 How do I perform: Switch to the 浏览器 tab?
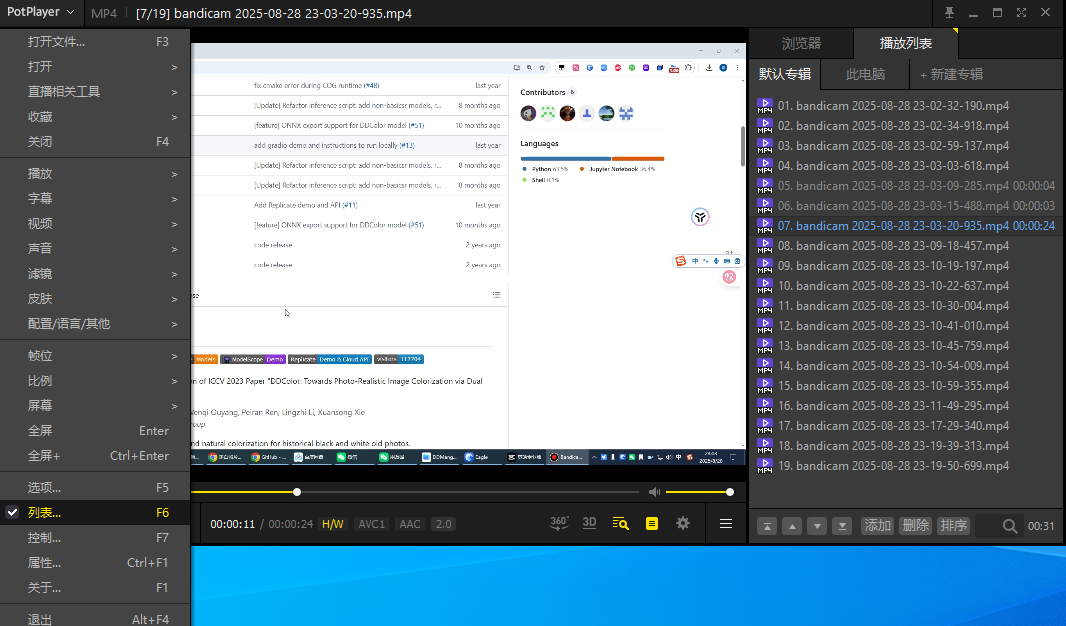click(801, 44)
